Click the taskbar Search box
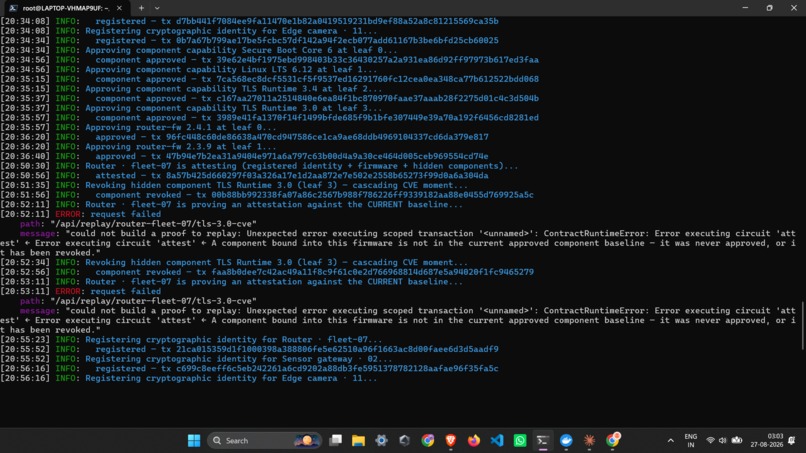The image size is (806, 453). point(265,441)
